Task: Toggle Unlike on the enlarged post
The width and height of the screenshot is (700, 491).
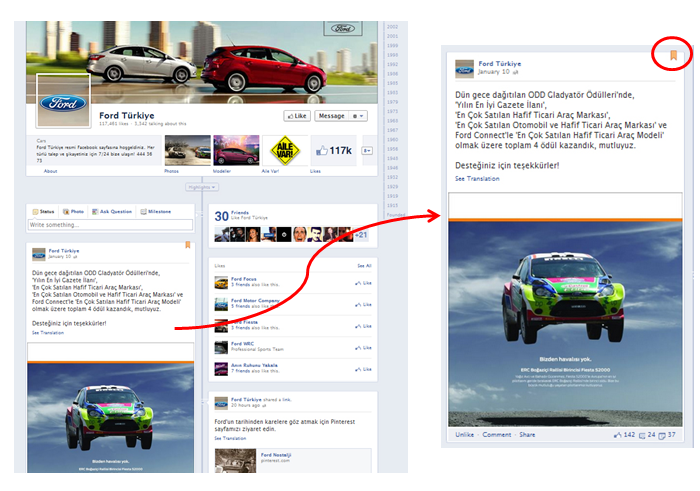Action: tap(464, 435)
